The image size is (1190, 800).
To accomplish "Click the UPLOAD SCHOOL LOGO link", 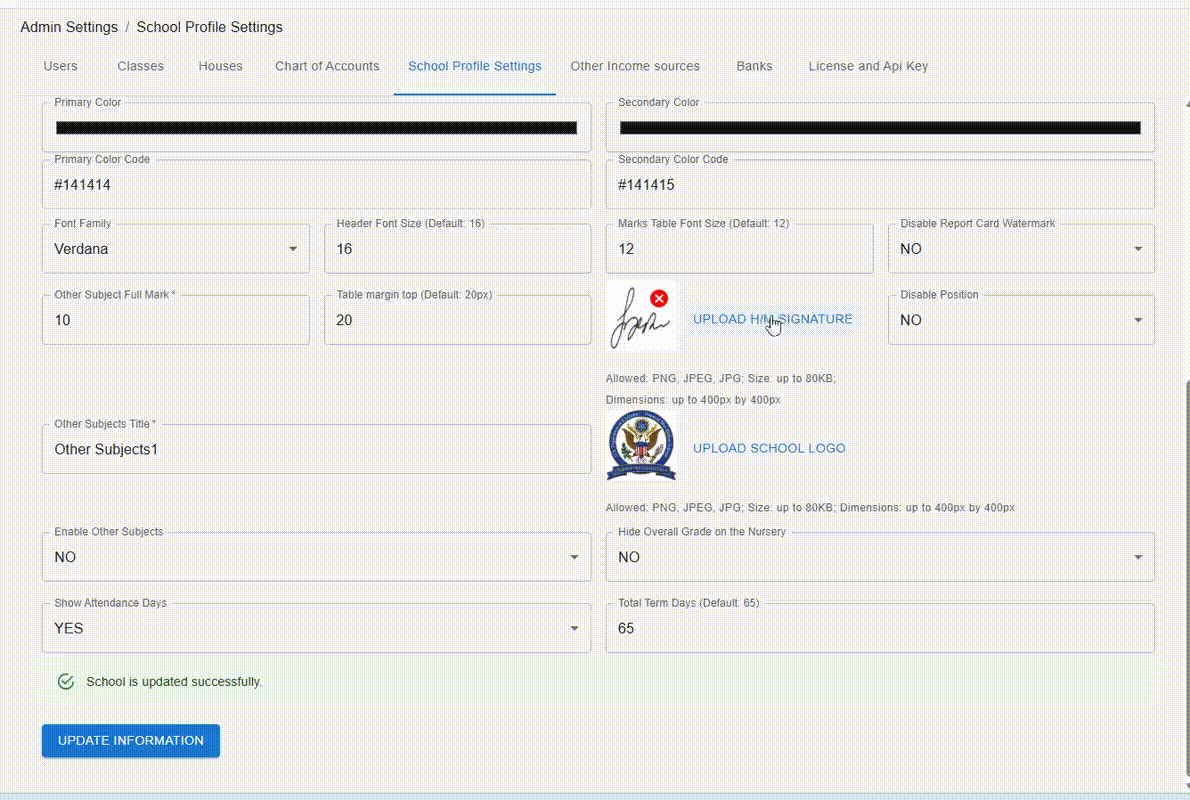I will point(769,448).
